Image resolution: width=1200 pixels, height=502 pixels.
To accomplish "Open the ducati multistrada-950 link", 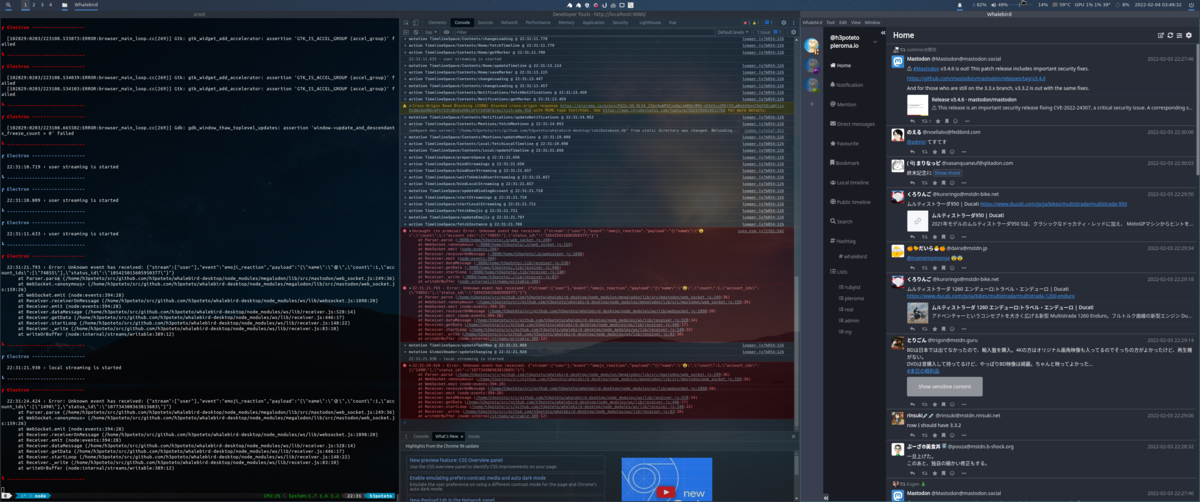I will tap(1051, 203).
